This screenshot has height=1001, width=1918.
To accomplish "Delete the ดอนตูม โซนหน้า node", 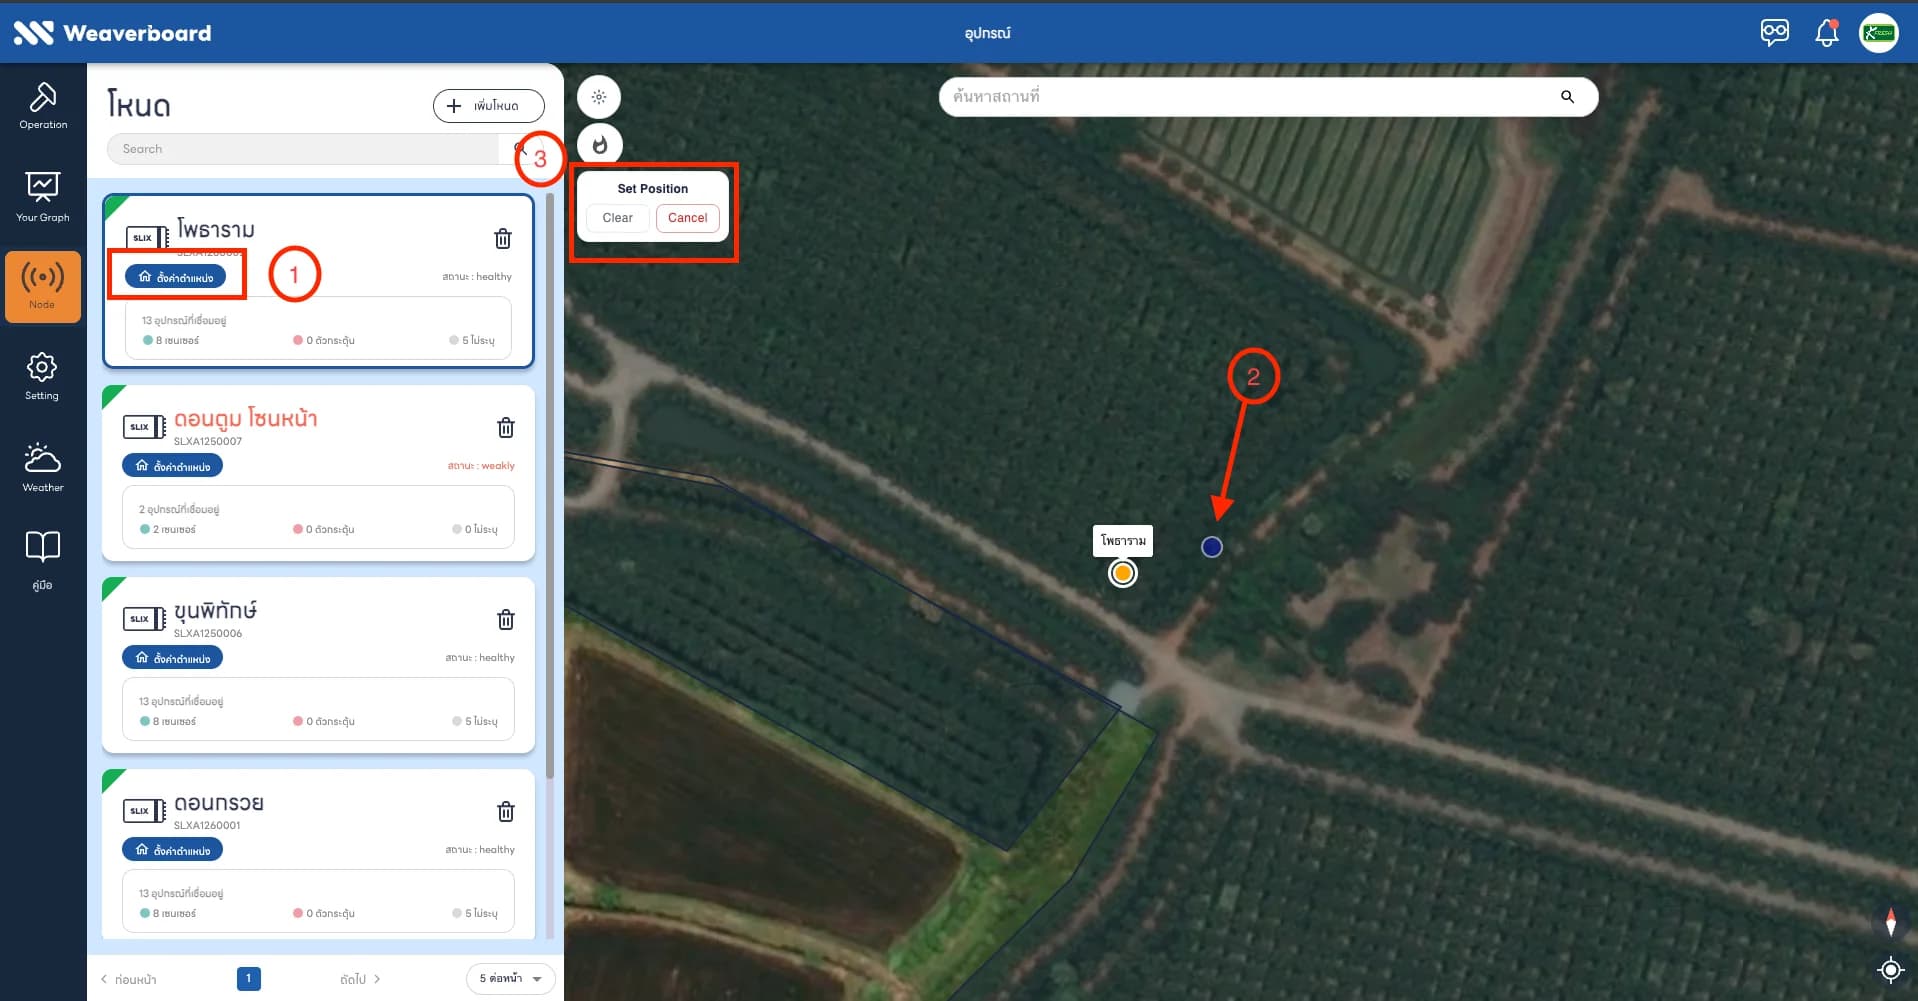I will tap(506, 427).
